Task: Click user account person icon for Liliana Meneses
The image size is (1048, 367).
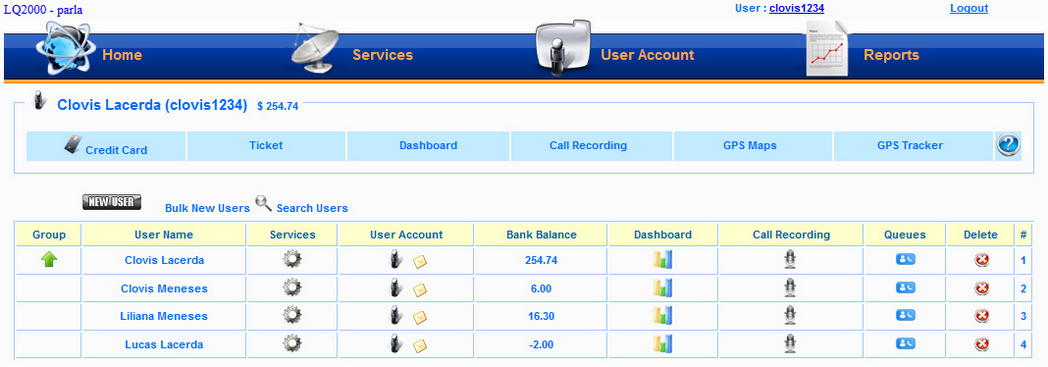Action: pyautogui.click(x=395, y=315)
